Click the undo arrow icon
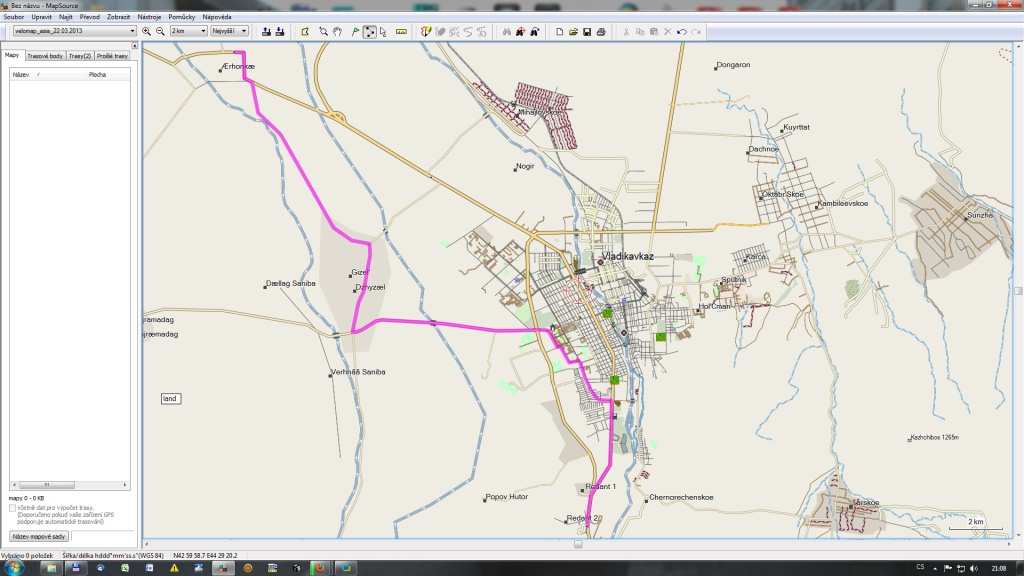 click(x=681, y=32)
